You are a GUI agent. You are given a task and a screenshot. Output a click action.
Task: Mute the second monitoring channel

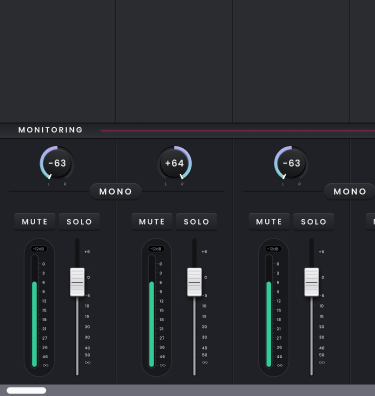pyautogui.click(x=152, y=222)
